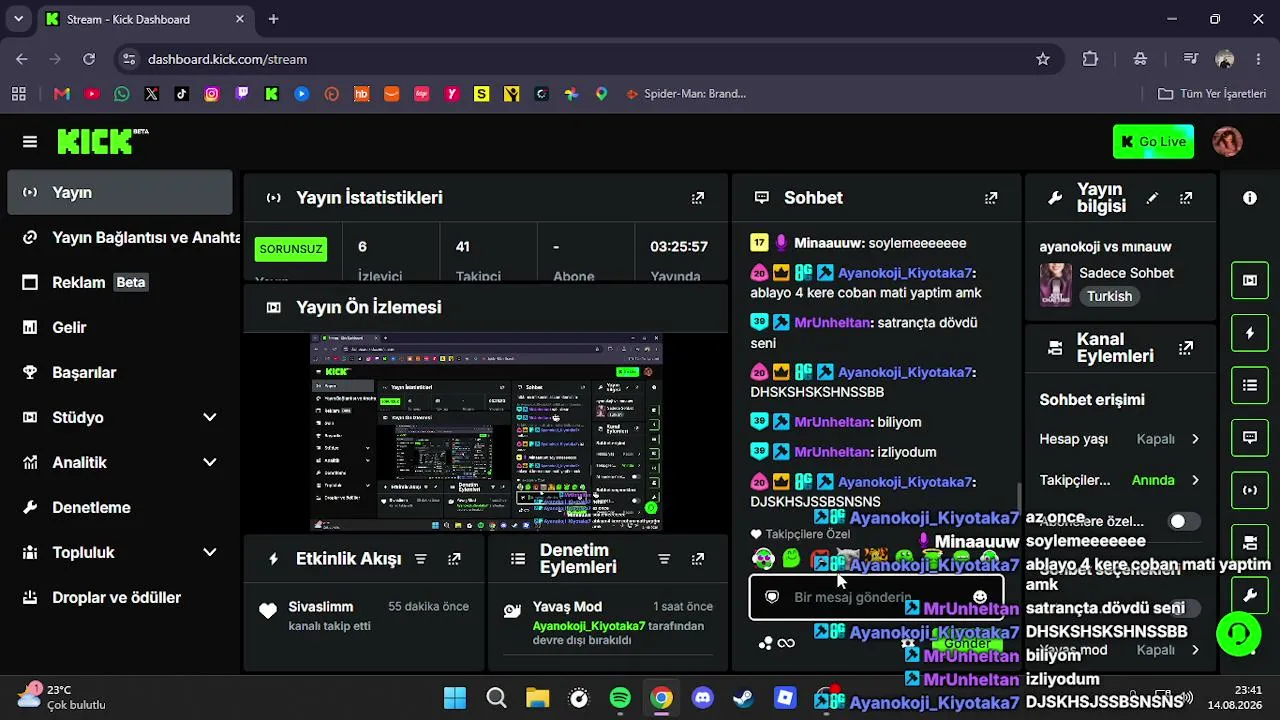This screenshot has height=720, width=1280.
Task: Open a new browser tab
Action: (x=273, y=19)
